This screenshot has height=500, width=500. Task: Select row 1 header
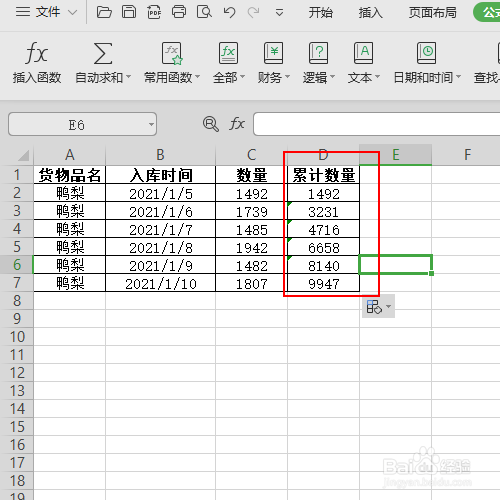[17, 175]
